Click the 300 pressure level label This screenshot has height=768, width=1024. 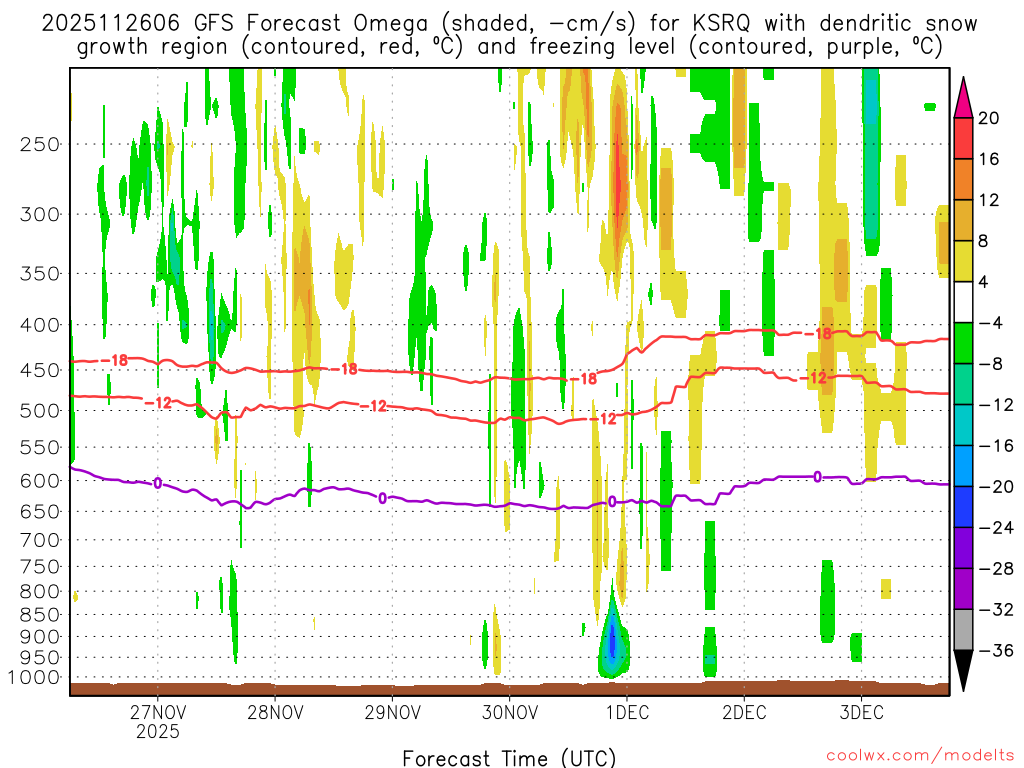[40, 214]
